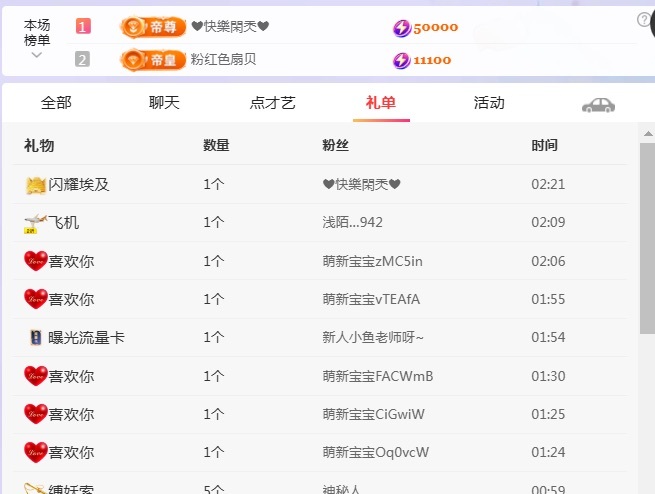Click heart icon in 萌新宝宝FACWmB row

tap(36, 376)
